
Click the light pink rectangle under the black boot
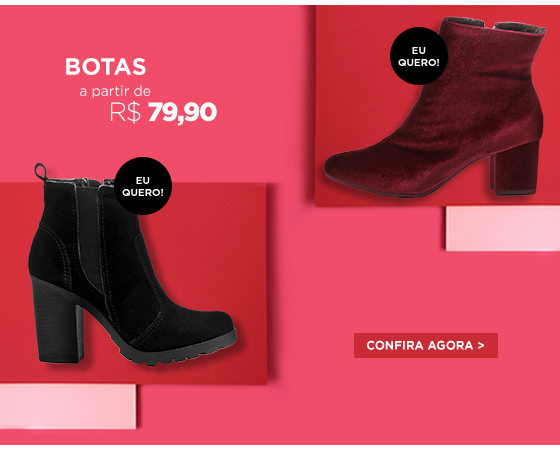tap(68, 406)
